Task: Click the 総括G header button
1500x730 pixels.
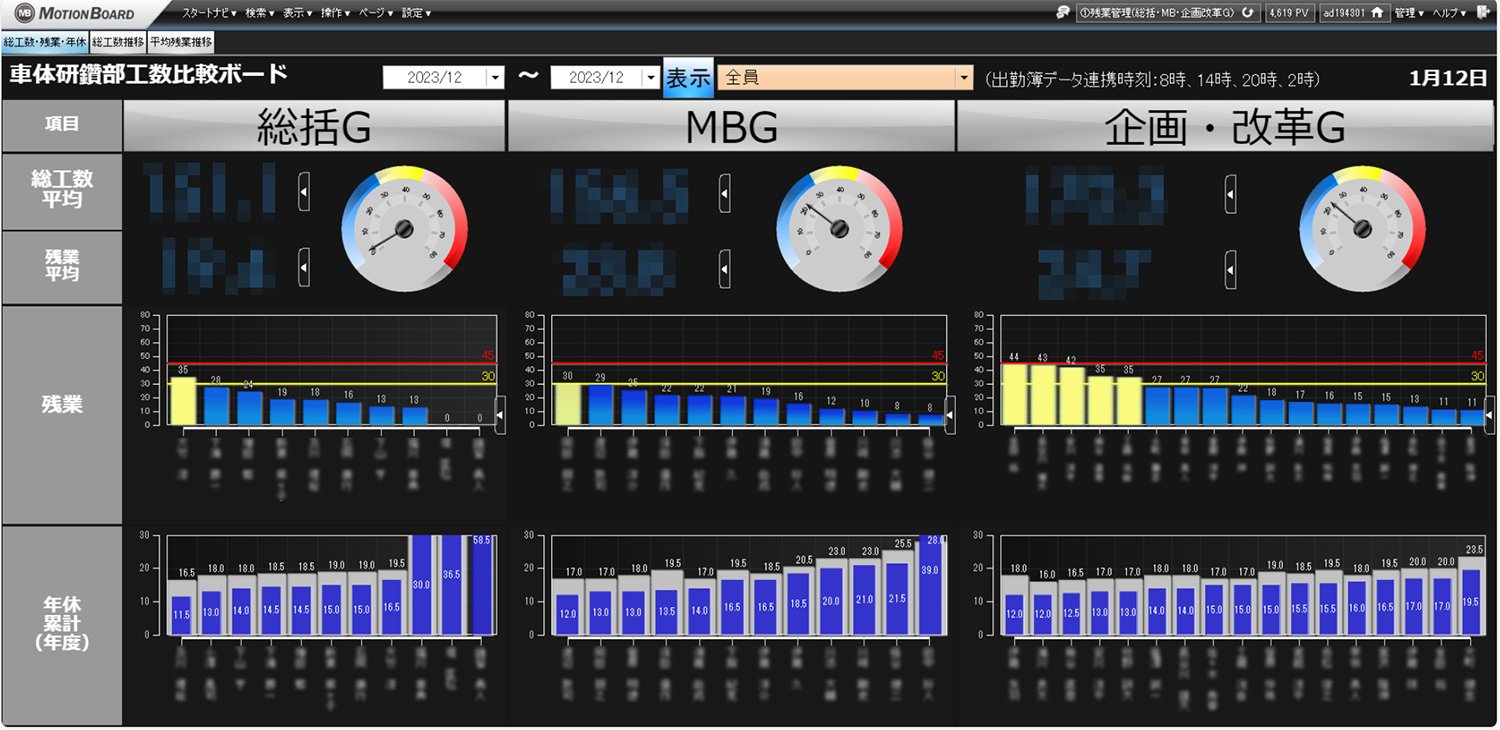Action: [314, 127]
